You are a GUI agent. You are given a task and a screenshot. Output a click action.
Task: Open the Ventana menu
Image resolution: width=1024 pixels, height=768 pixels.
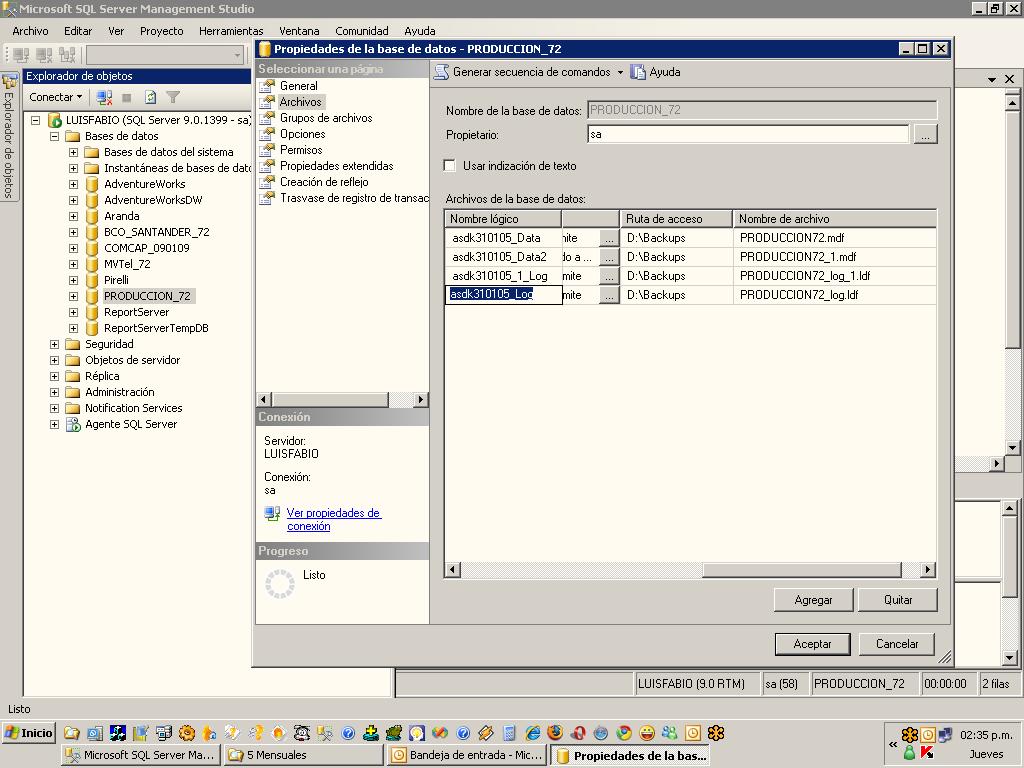(299, 31)
